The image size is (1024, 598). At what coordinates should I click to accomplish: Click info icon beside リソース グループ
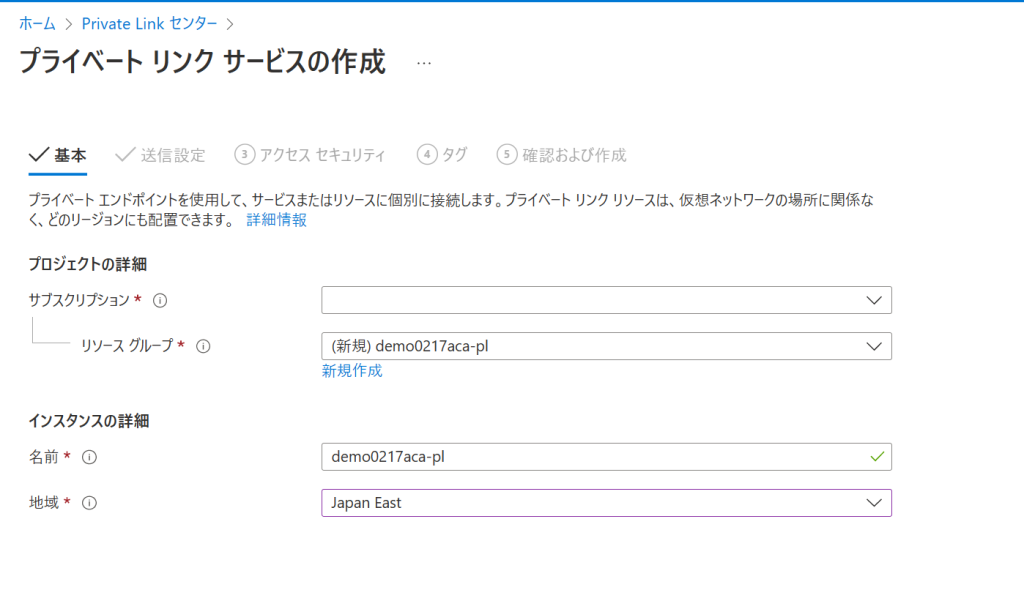tap(204, 346)
